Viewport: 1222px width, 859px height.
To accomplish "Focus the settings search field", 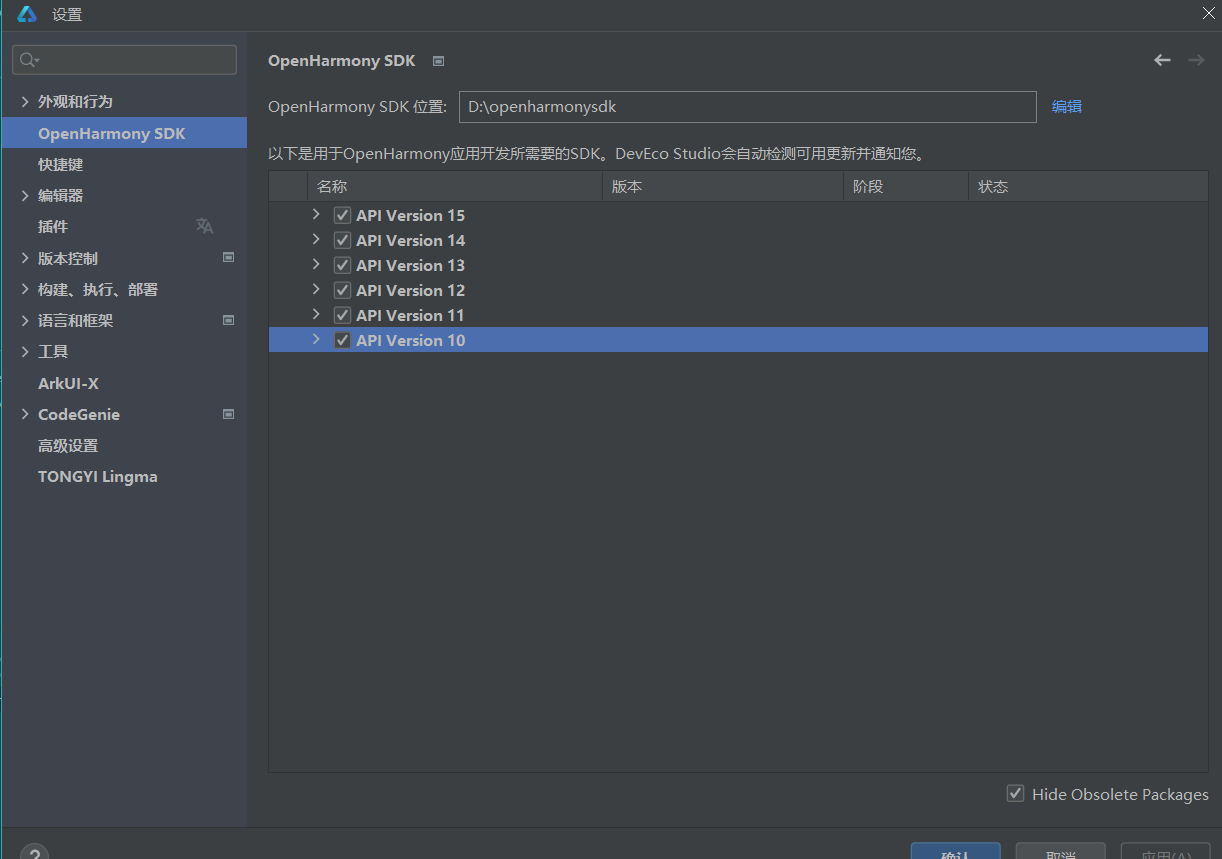I will (125, 60).
